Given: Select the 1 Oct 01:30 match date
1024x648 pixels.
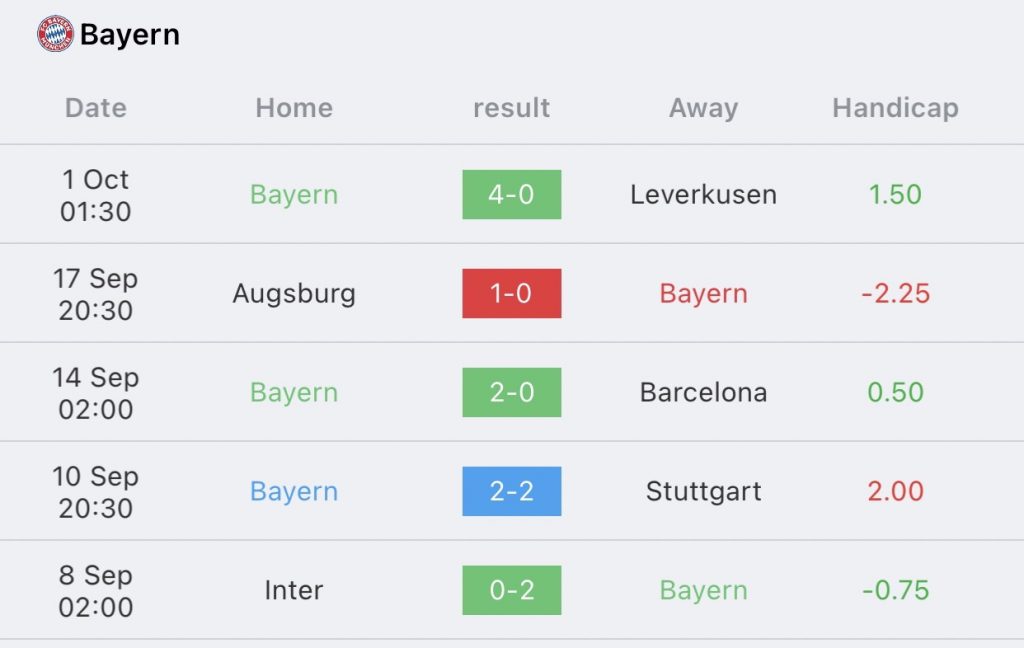Looking at the screenshot, I should click(96, 195).
